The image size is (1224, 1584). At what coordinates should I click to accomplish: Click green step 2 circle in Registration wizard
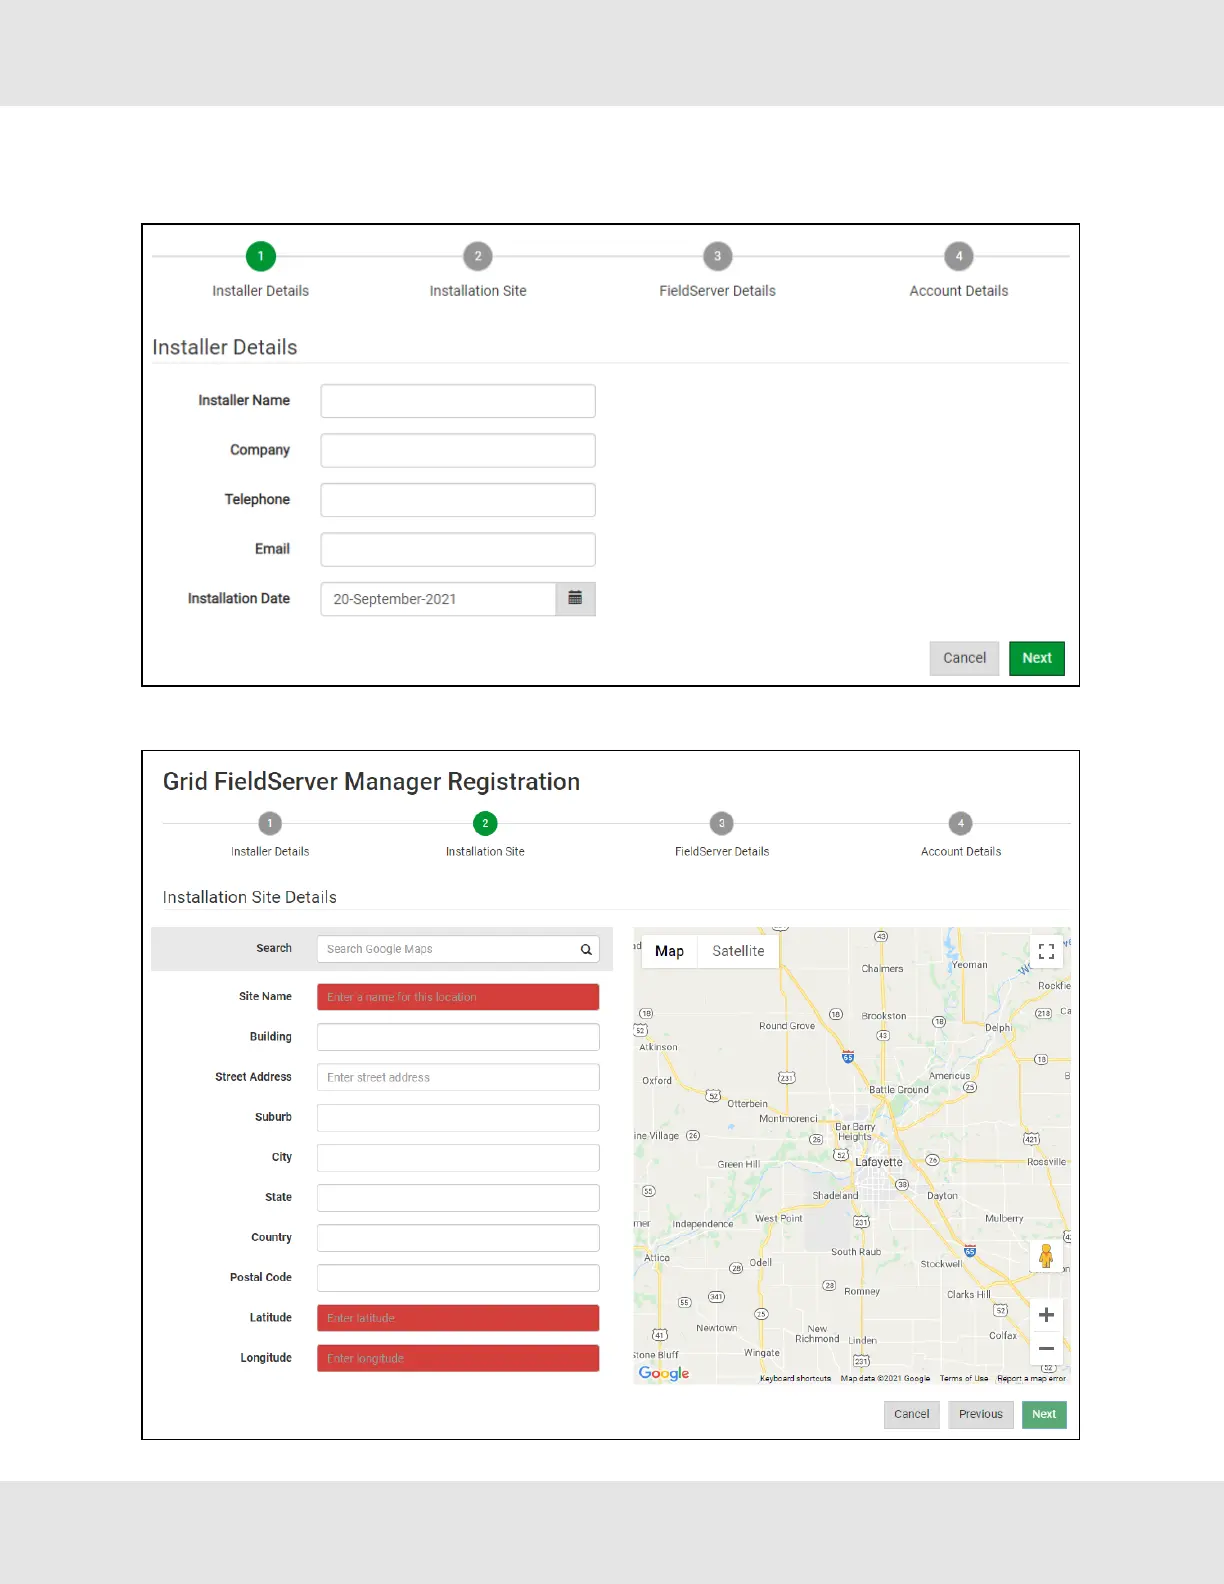click(485, 823)
